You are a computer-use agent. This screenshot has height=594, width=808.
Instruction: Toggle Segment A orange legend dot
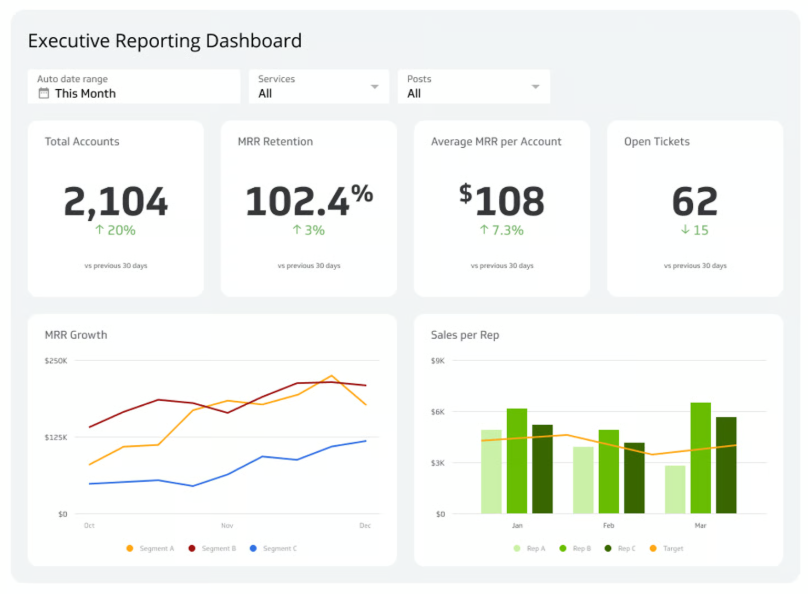coord(130,548)
